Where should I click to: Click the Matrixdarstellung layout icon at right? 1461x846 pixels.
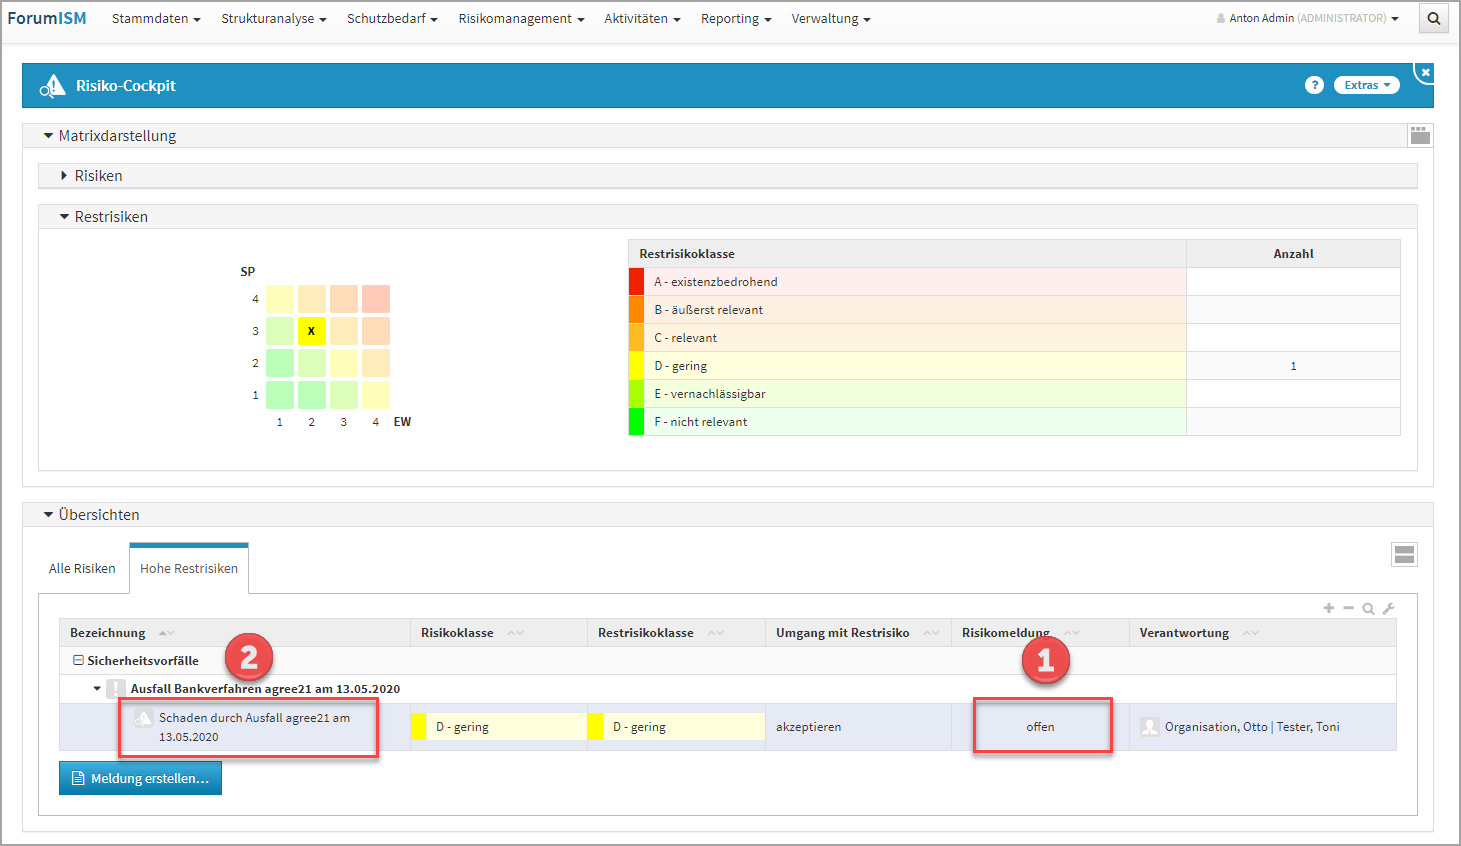click(1419, 135)
